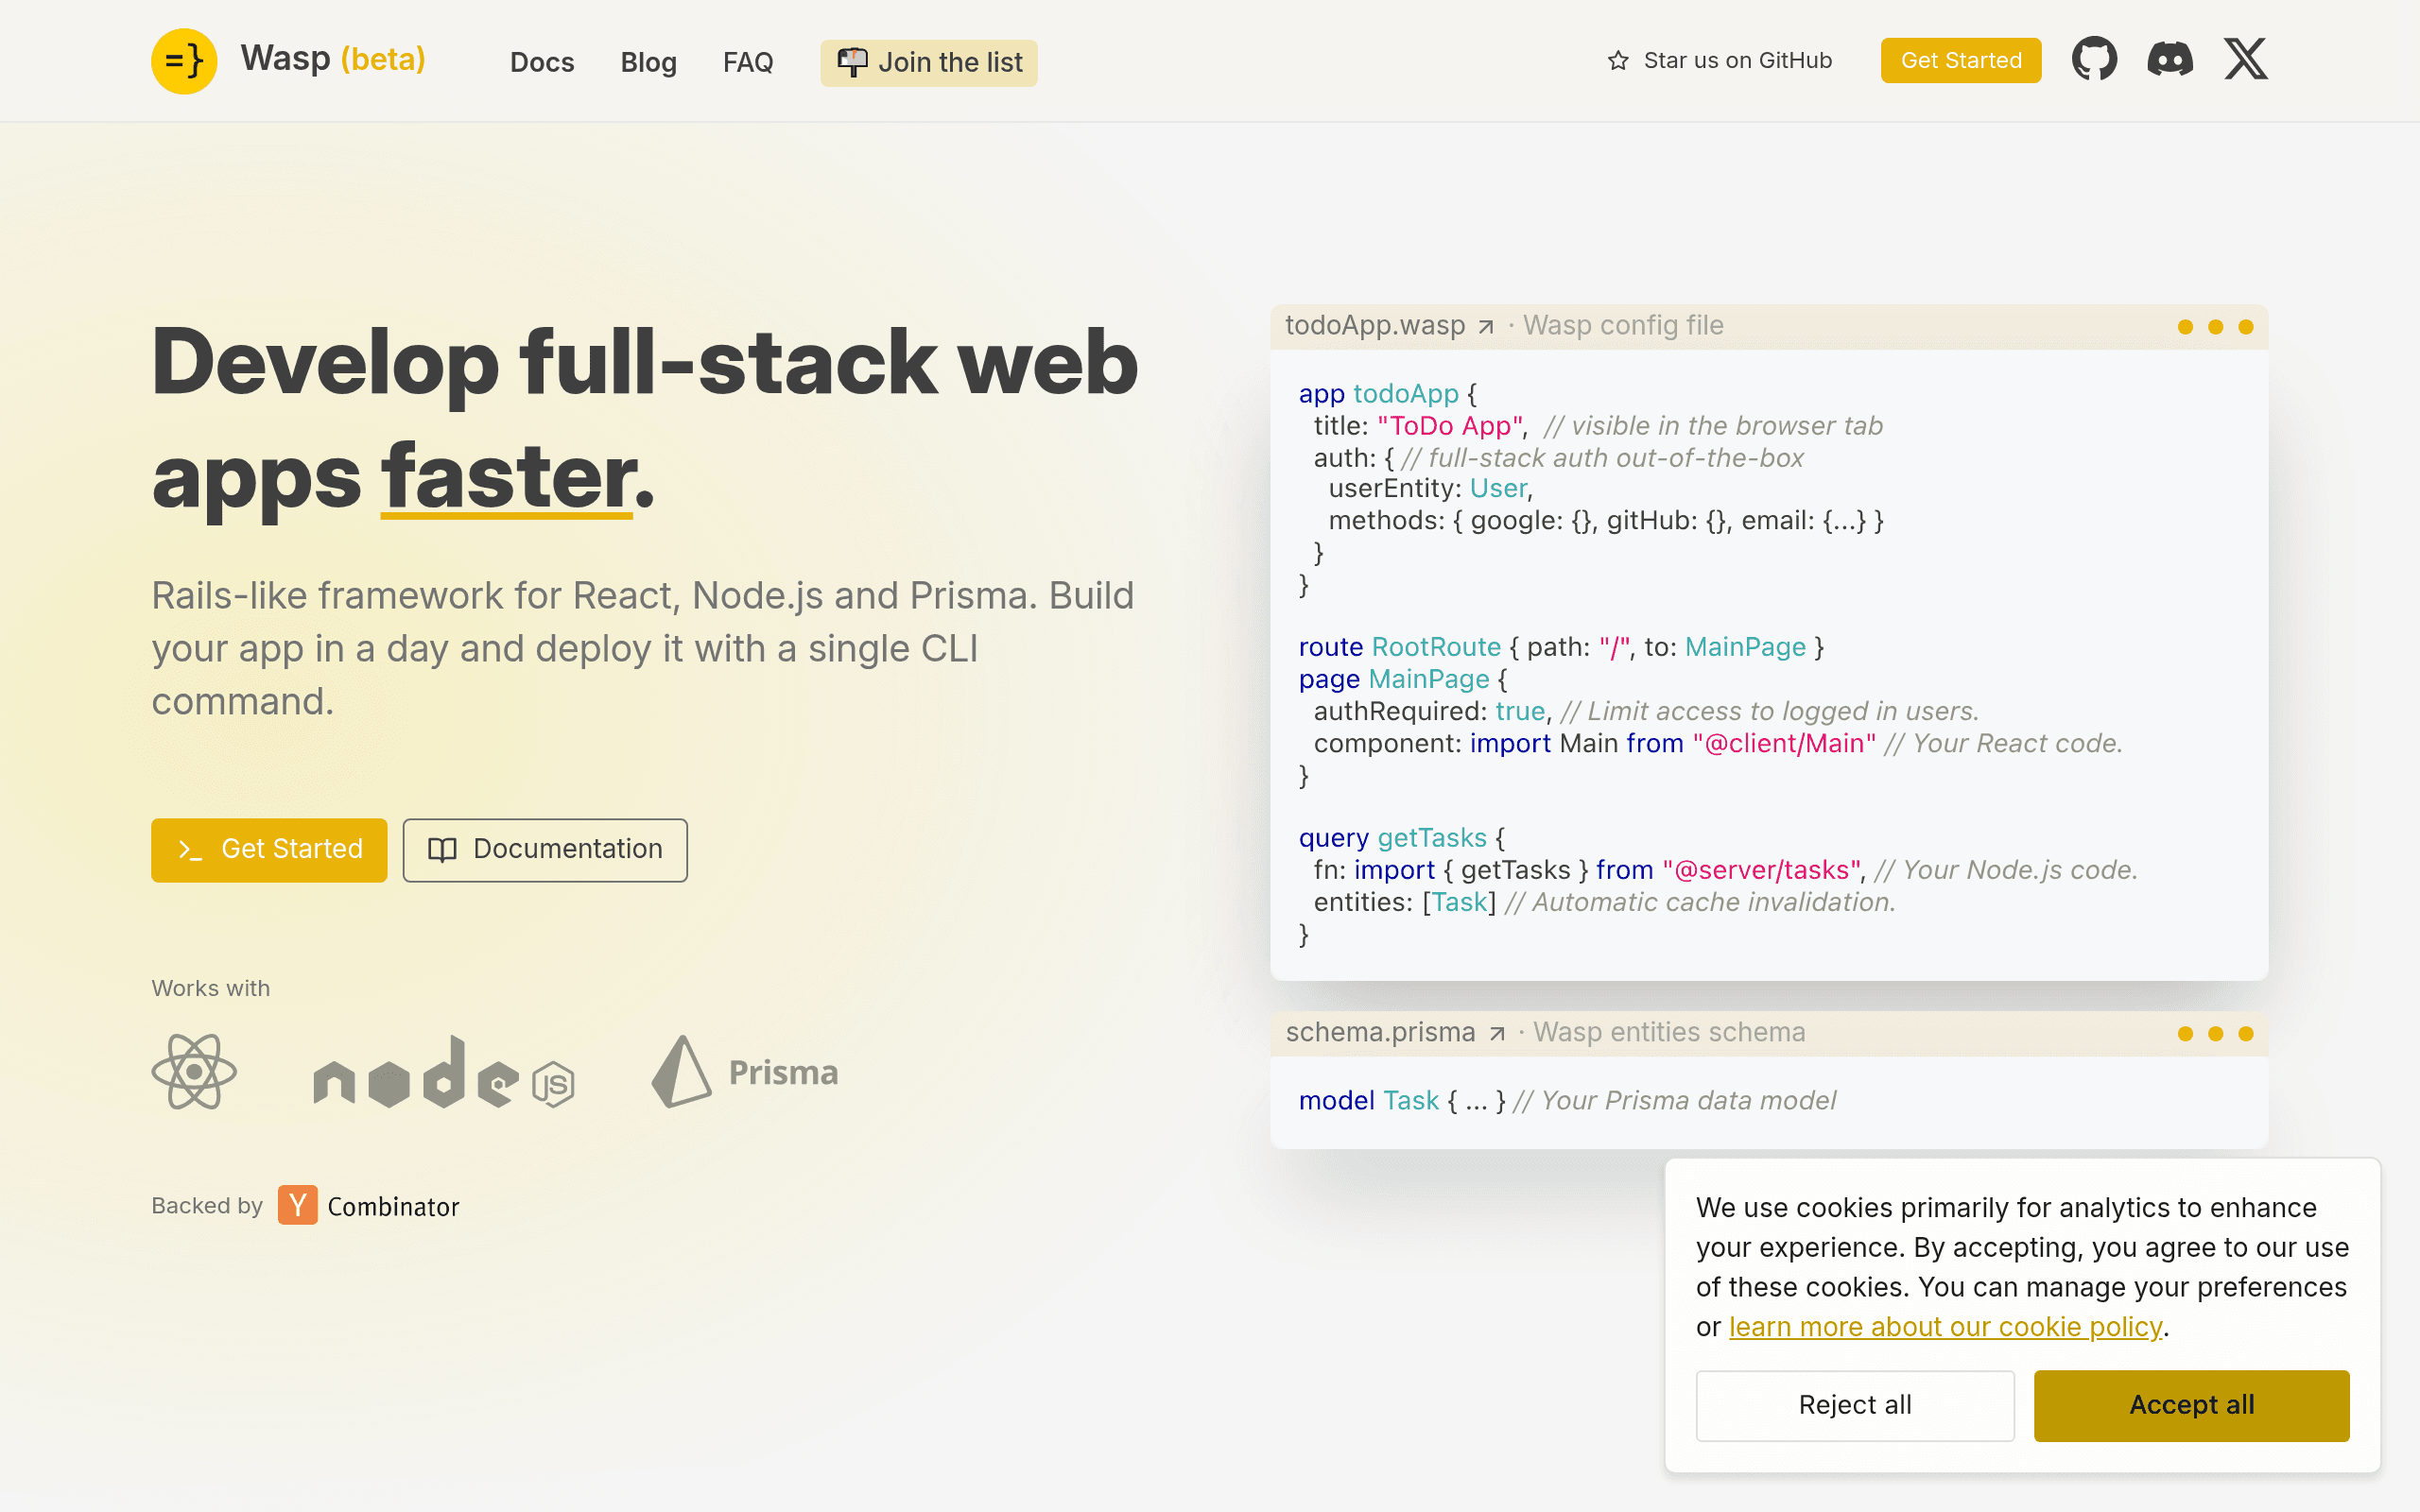Click the terminal prompt icon in hero Get Started

pos(190,850)
